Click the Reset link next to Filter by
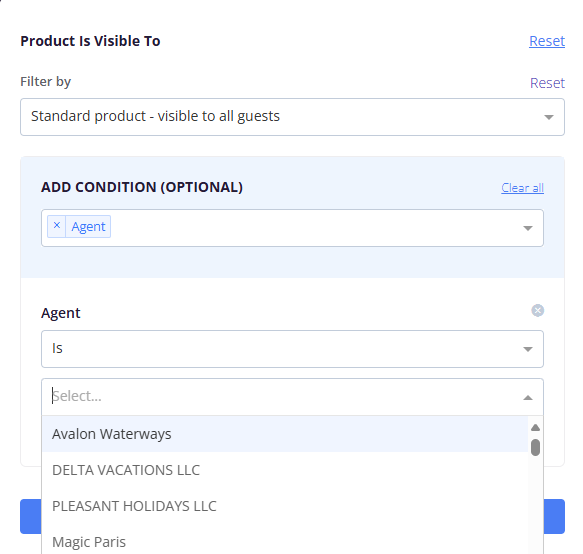The image size is (583, 554). coord(547,83)
